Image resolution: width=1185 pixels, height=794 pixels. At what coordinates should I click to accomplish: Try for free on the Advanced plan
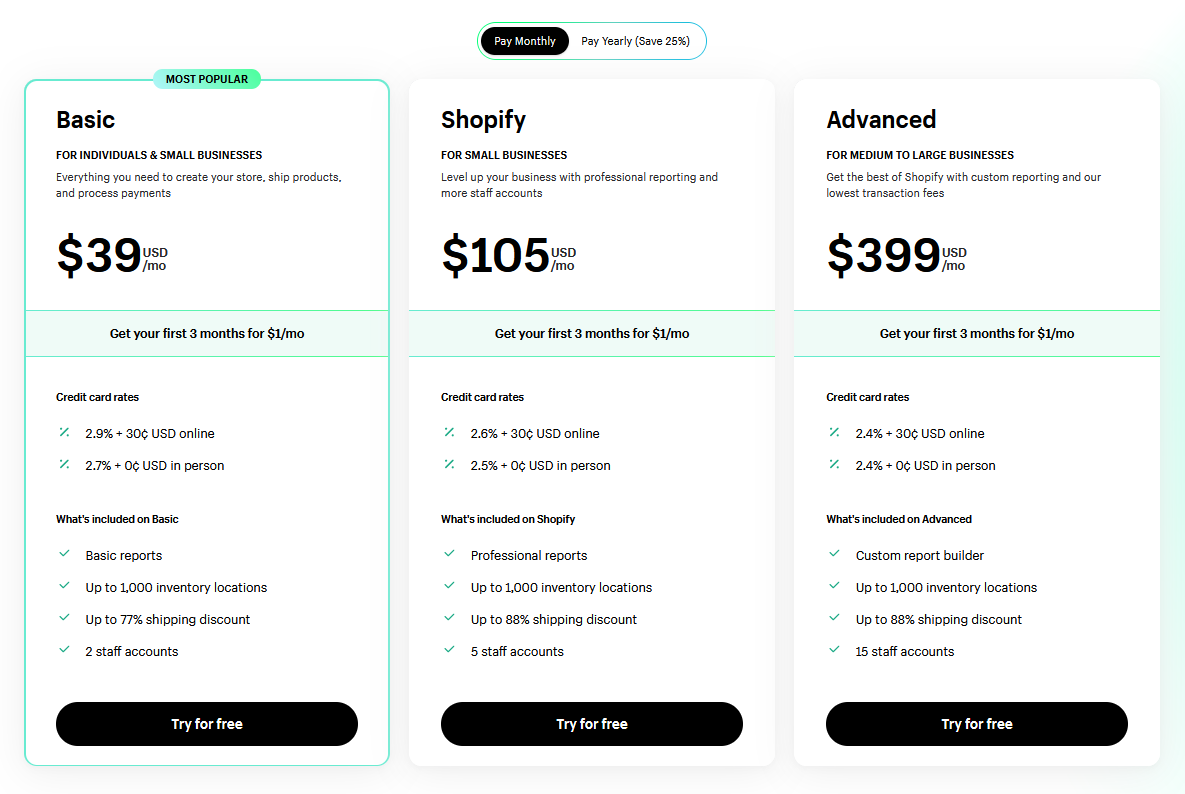click(976, 723)
